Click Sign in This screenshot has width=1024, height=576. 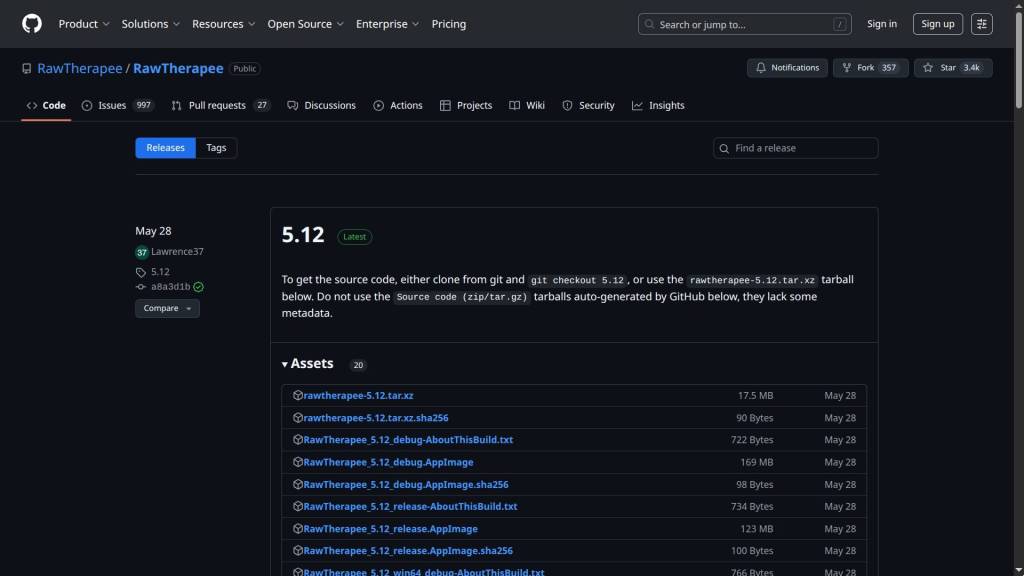[x=882, y=24]
